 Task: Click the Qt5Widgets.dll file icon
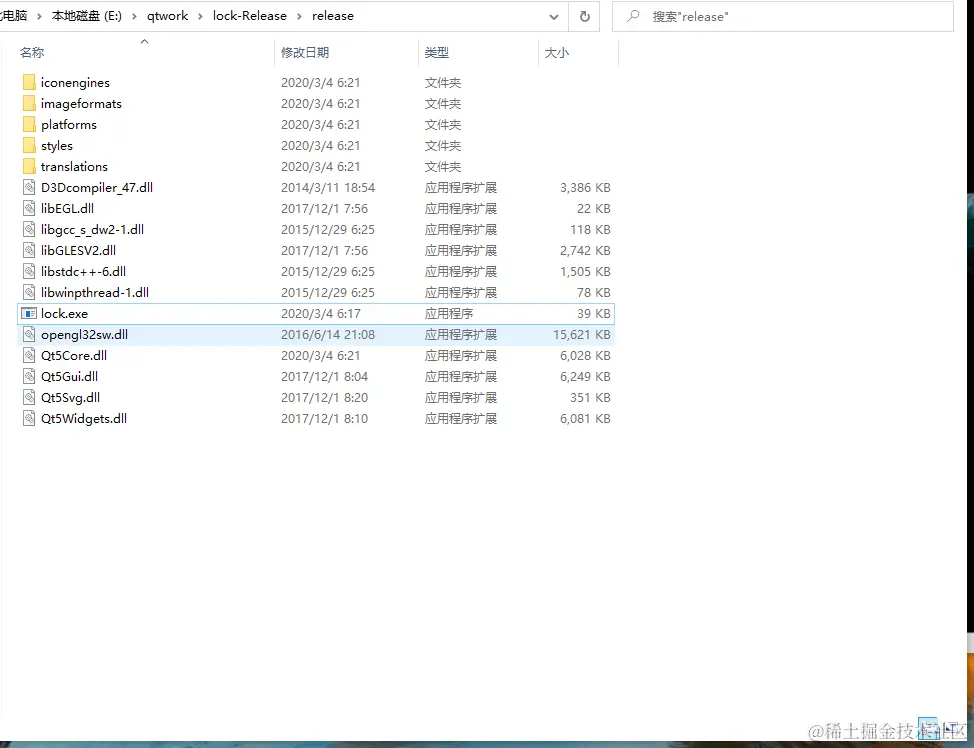[29, 419]
